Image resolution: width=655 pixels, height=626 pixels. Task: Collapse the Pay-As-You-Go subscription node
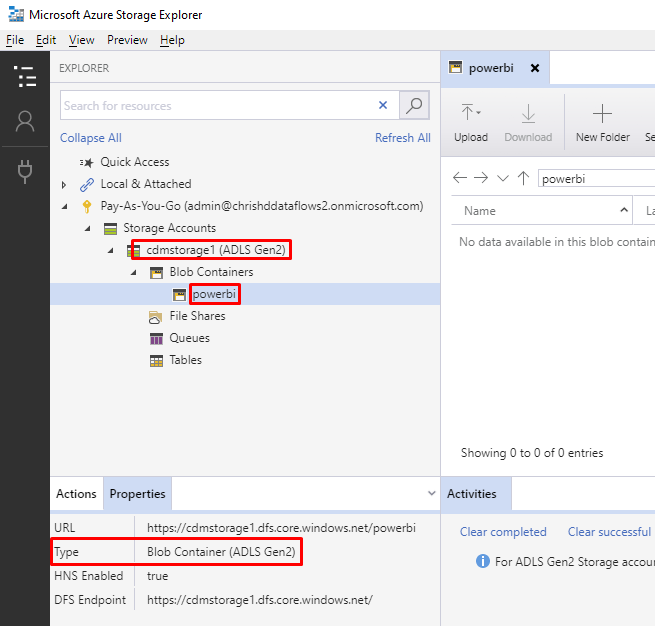(x=65, y=206)
